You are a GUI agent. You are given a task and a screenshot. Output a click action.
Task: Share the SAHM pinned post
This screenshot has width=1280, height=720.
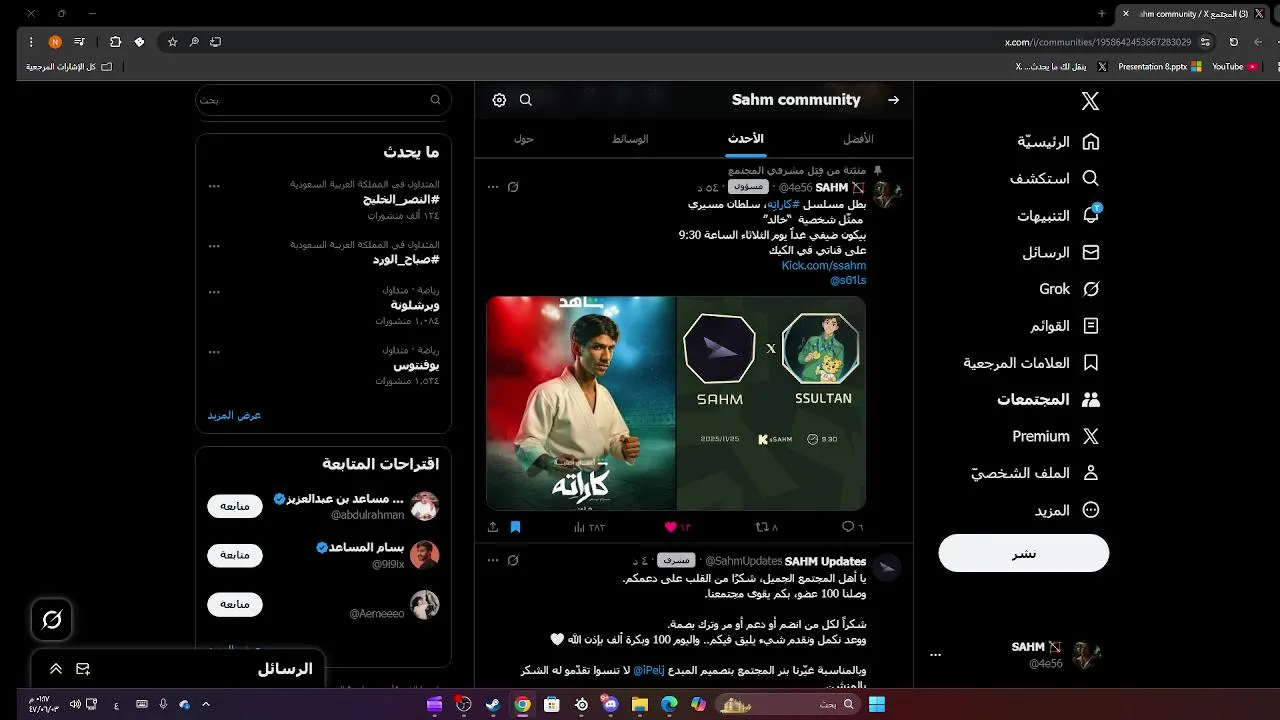(493, 527)
